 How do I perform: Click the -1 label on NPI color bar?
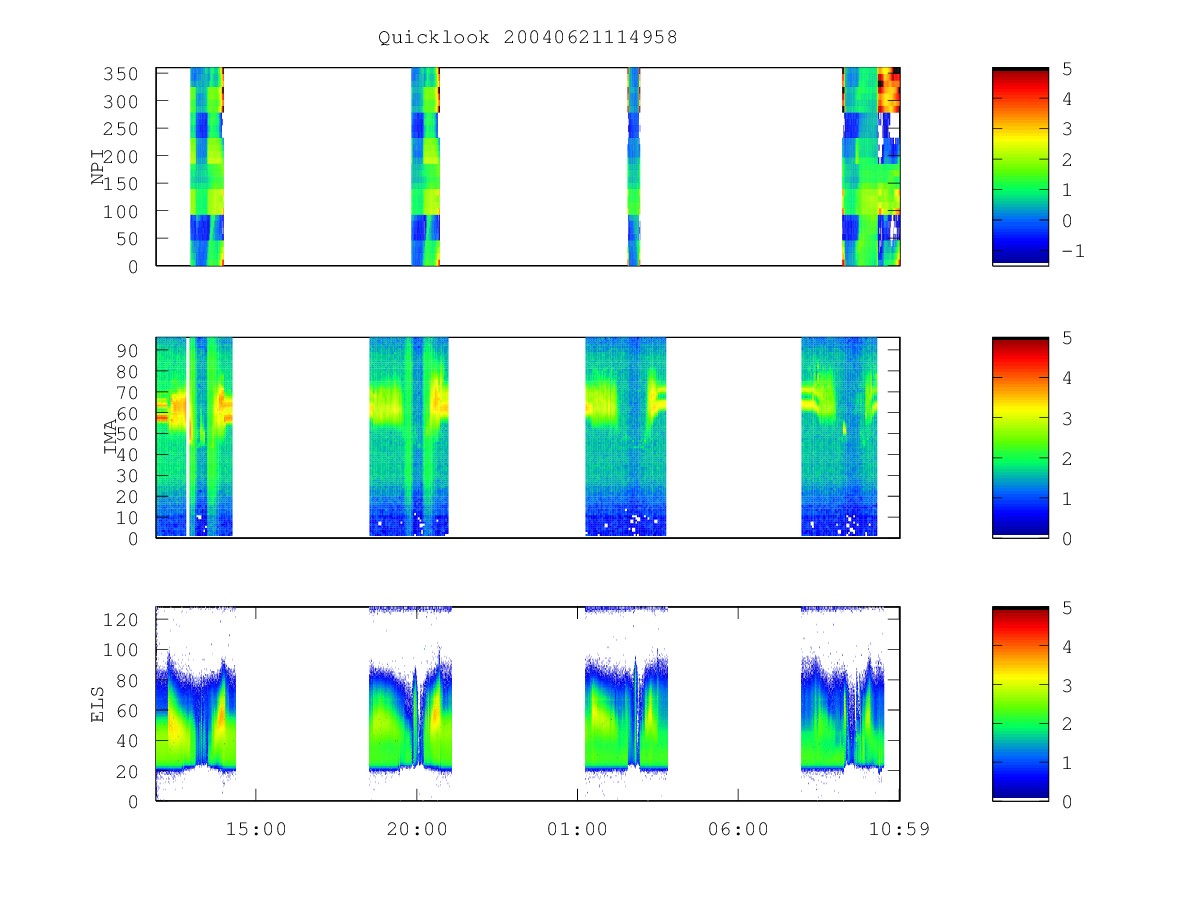coord(1072,251)
